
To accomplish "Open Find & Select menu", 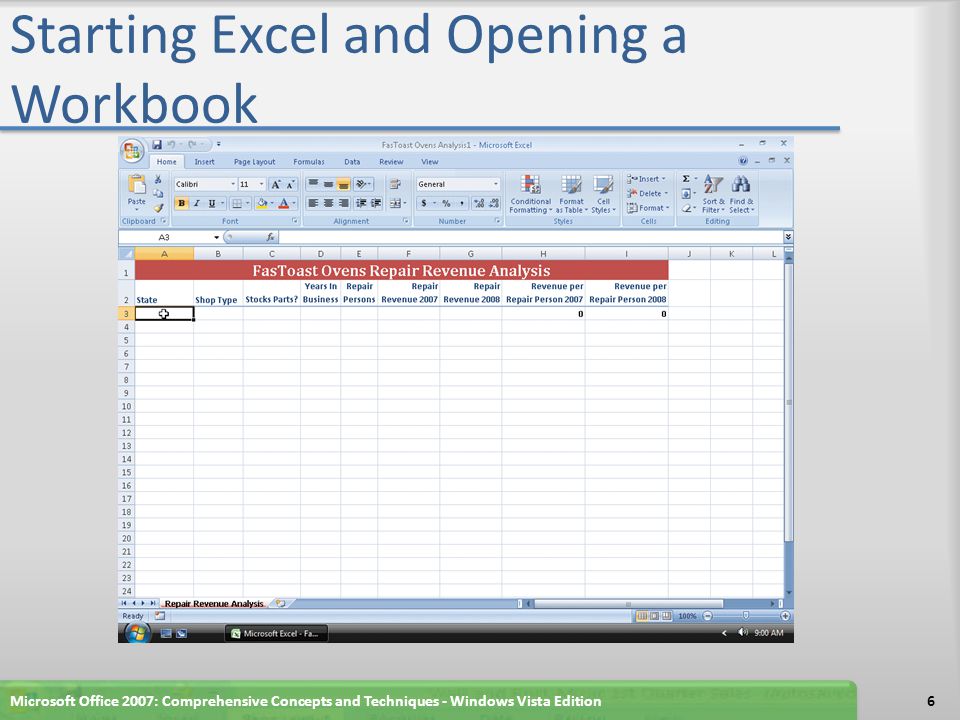I will coord(741,194).
